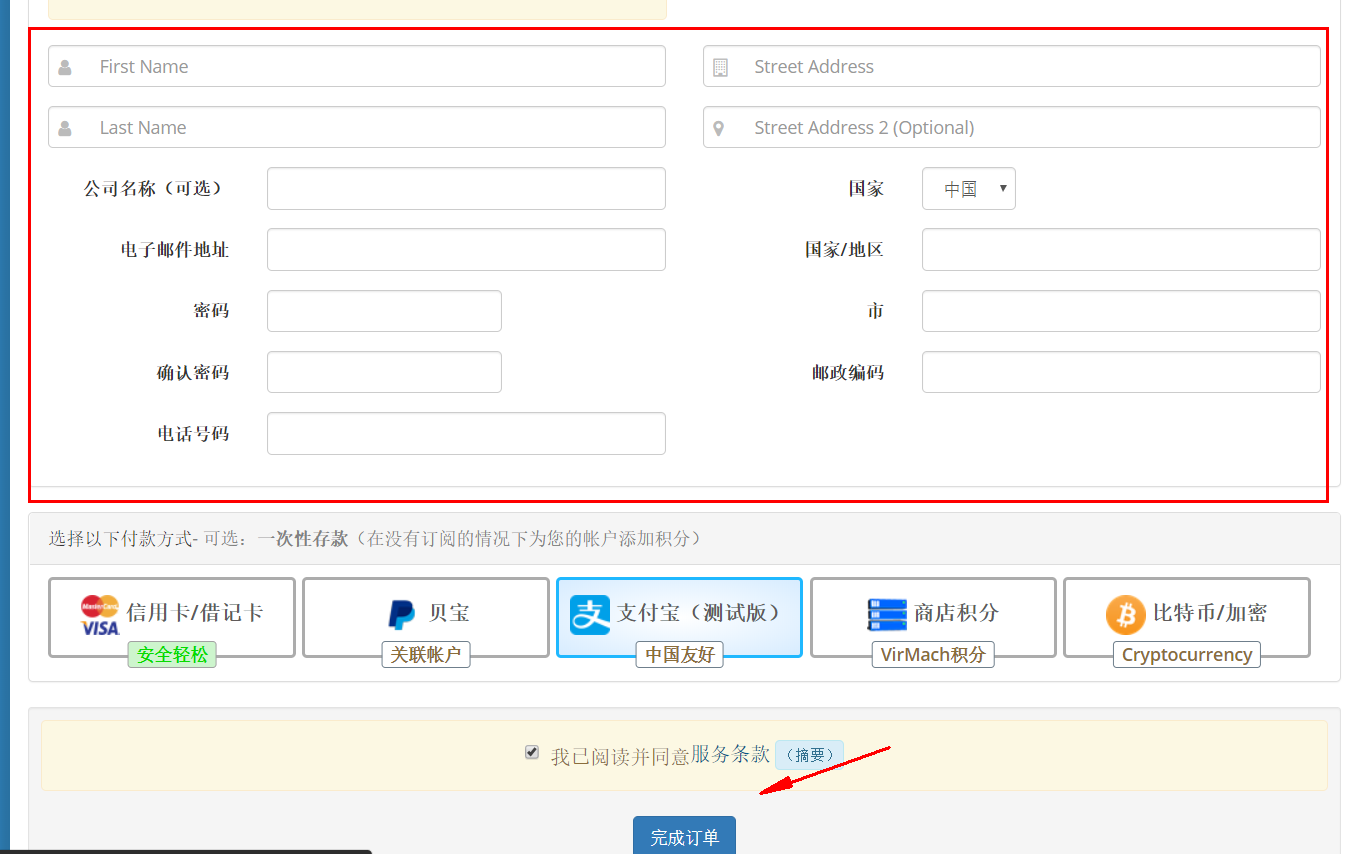The width and height of the screenshot is (1350, 854).
Task: Click the Visa/MasterCard credit card icon
Action: tap(100, 615)
